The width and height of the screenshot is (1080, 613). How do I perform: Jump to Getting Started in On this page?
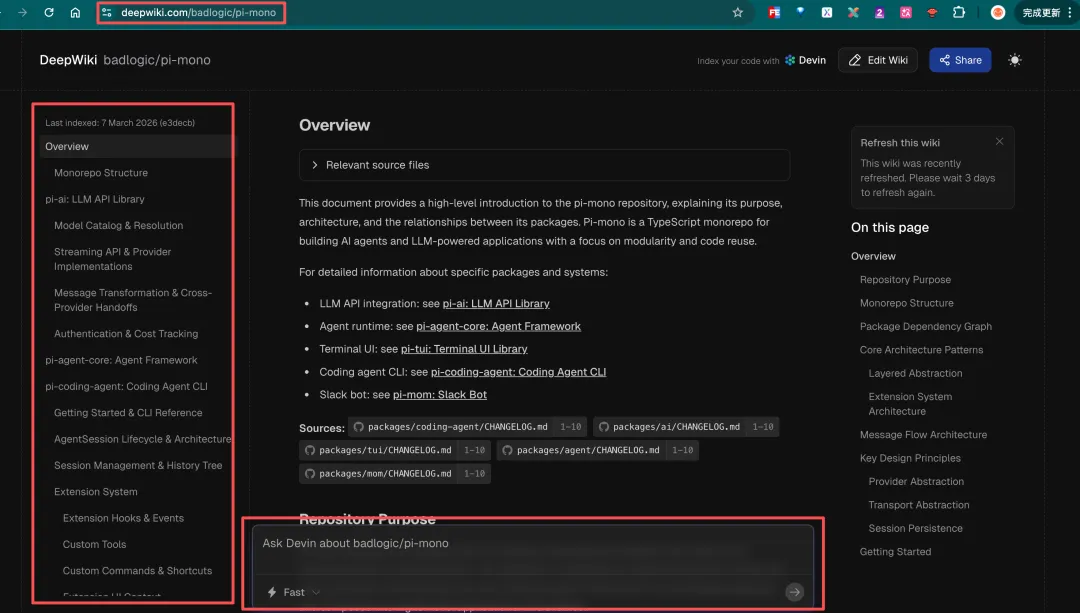[x=895, y=551]
